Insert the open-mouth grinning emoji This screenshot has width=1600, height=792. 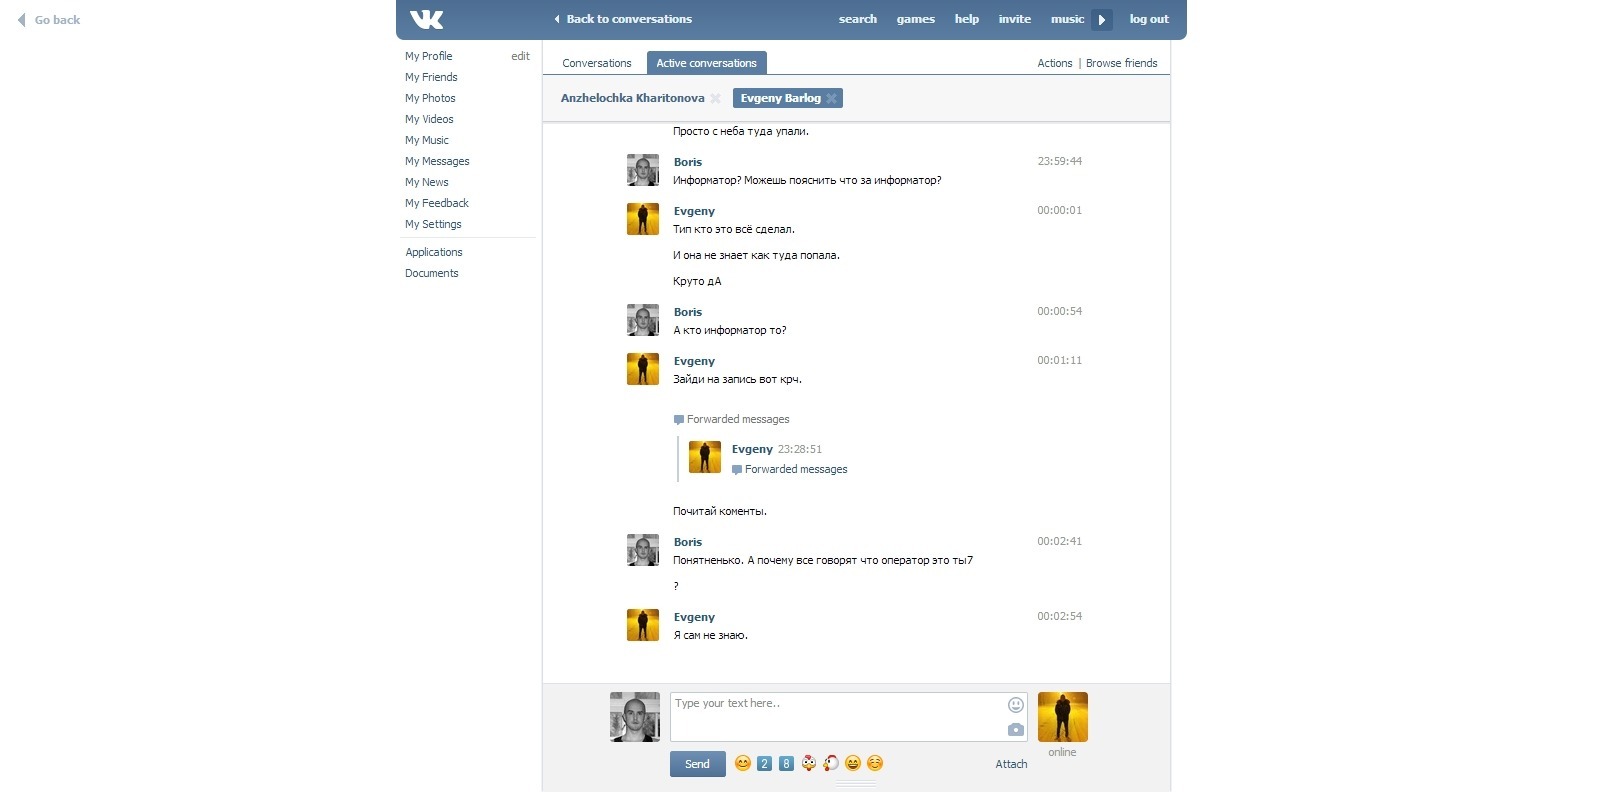pos(853,763)
